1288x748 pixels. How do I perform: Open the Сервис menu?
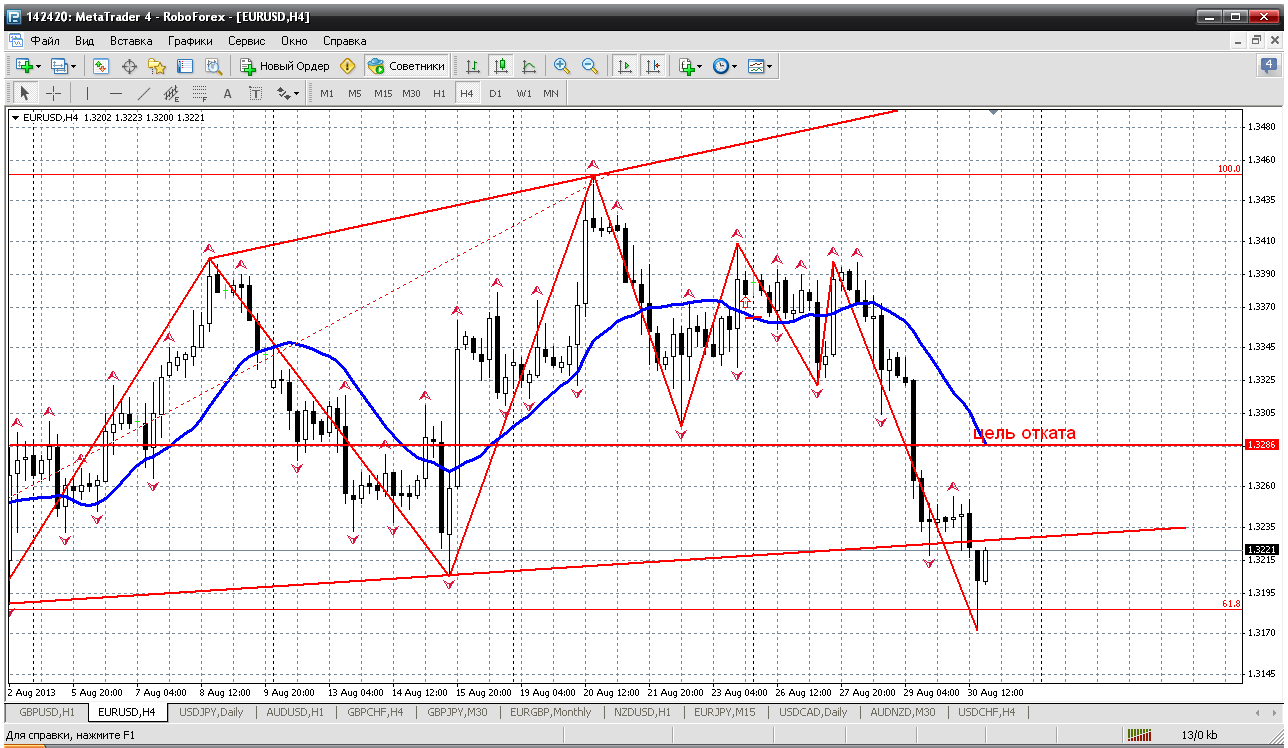[x=246, y=41]
